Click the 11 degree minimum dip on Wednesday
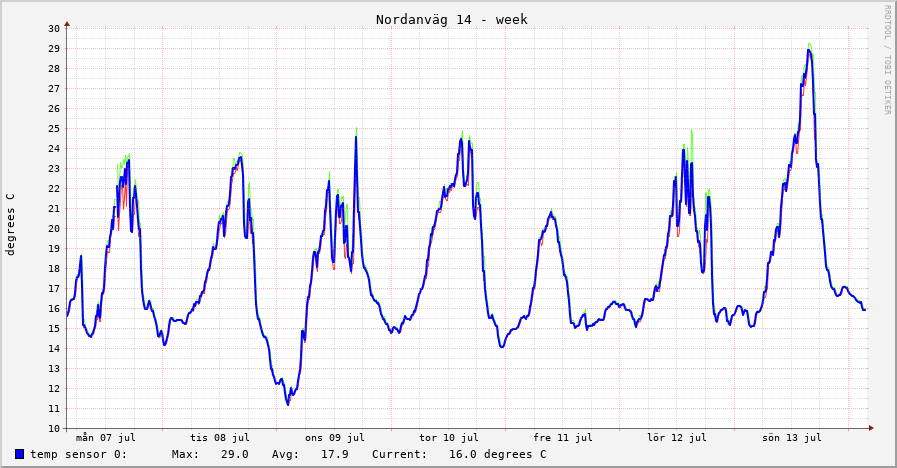 pos(288,404)
